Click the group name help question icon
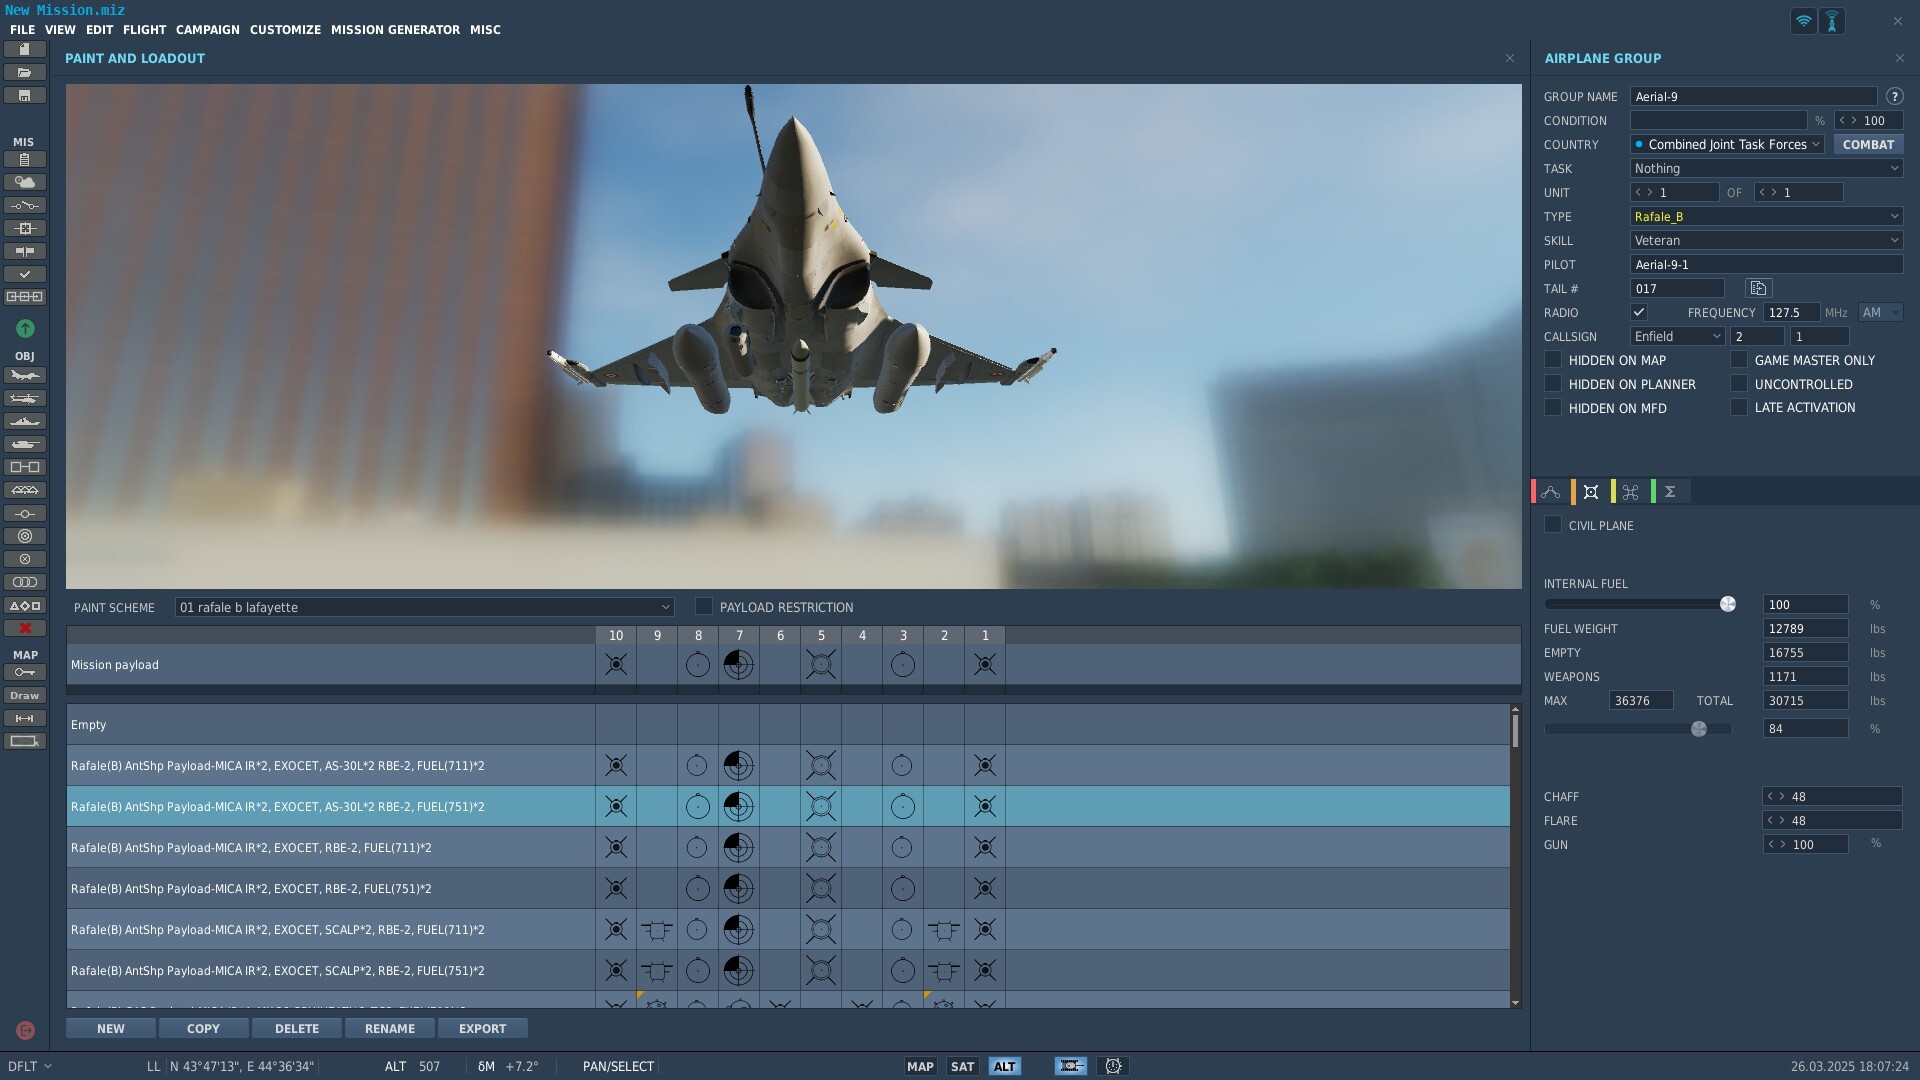The image size is (1920, 1080). tap(1894, 96)
